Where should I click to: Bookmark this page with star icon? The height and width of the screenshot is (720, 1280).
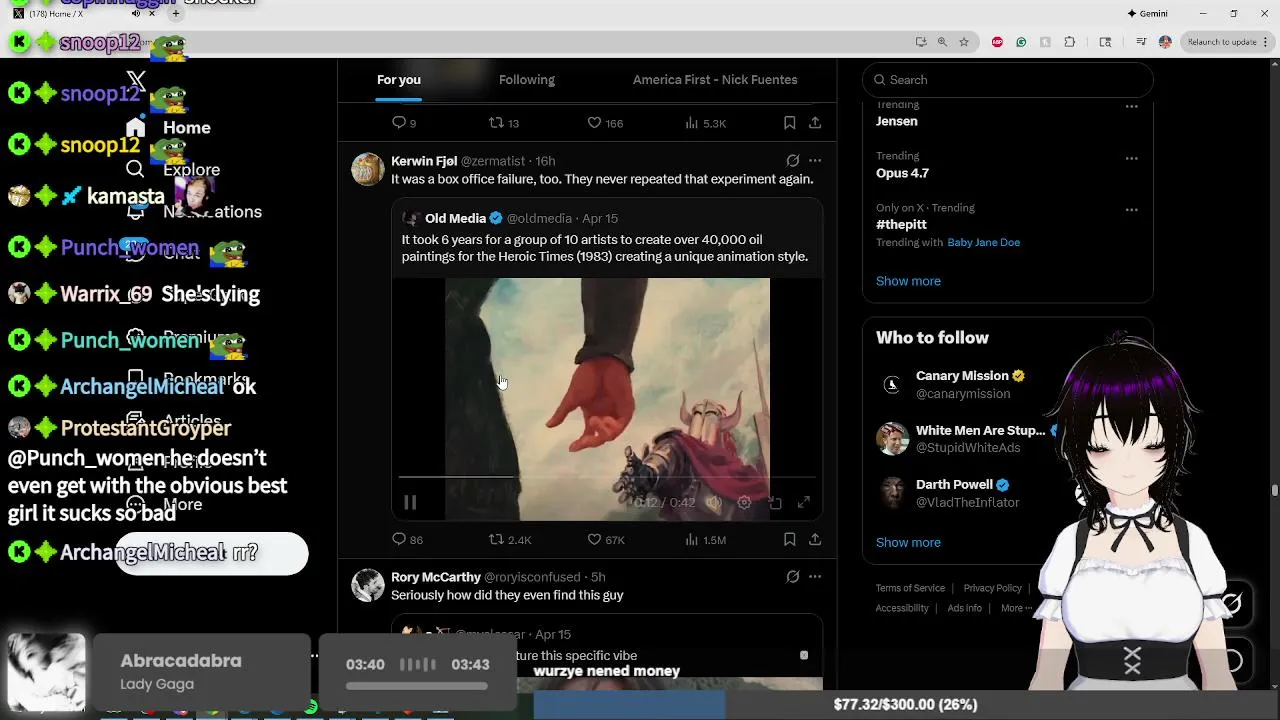click(x=964, y=42)
